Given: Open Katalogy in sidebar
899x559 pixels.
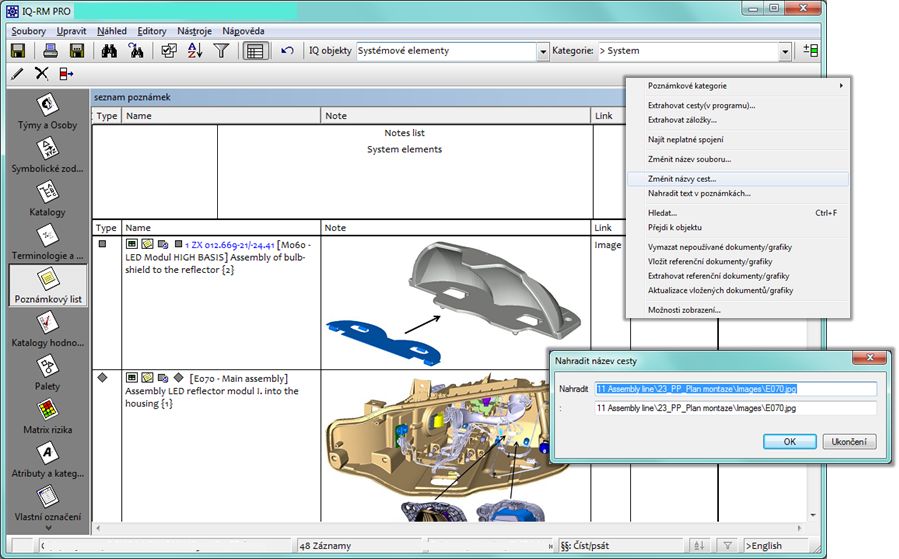Looking at the screenshot, I should (47, 199).
